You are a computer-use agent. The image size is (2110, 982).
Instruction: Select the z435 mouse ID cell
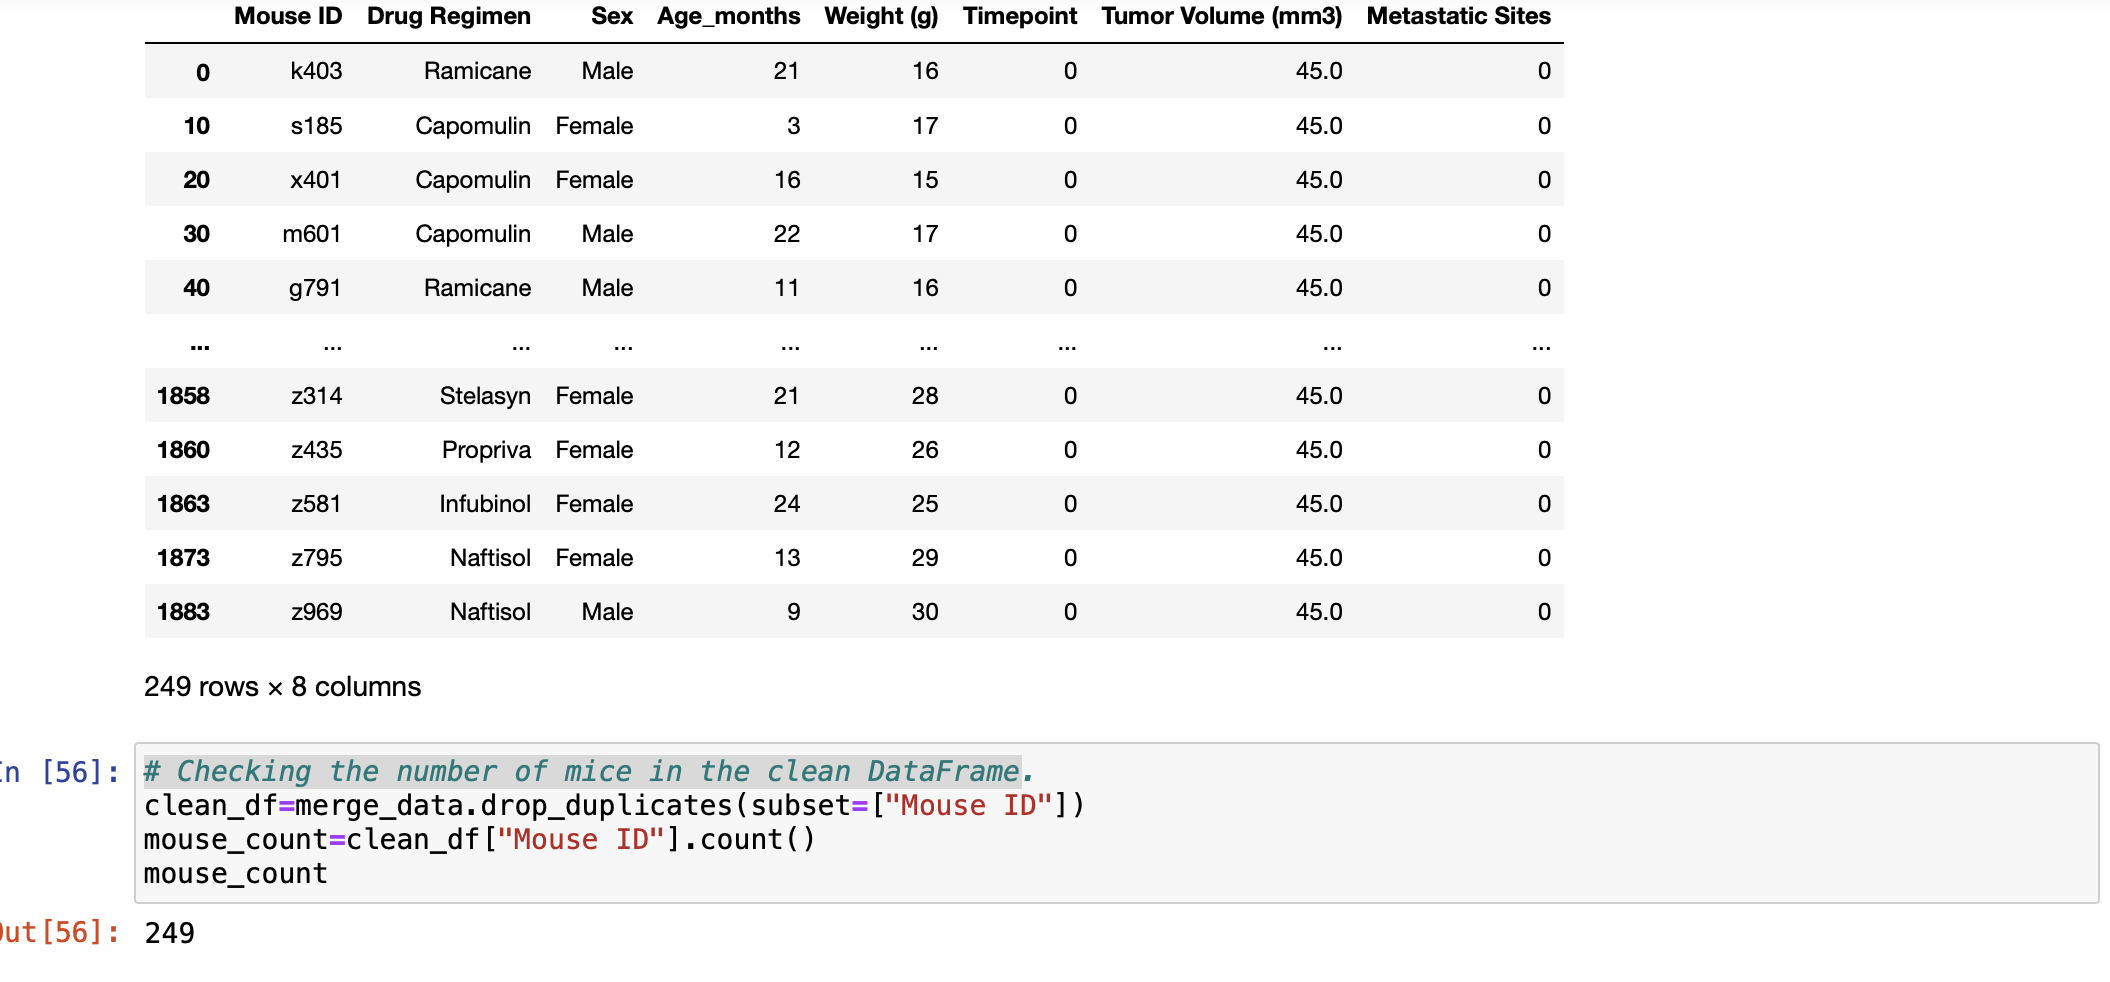[316, 450]
